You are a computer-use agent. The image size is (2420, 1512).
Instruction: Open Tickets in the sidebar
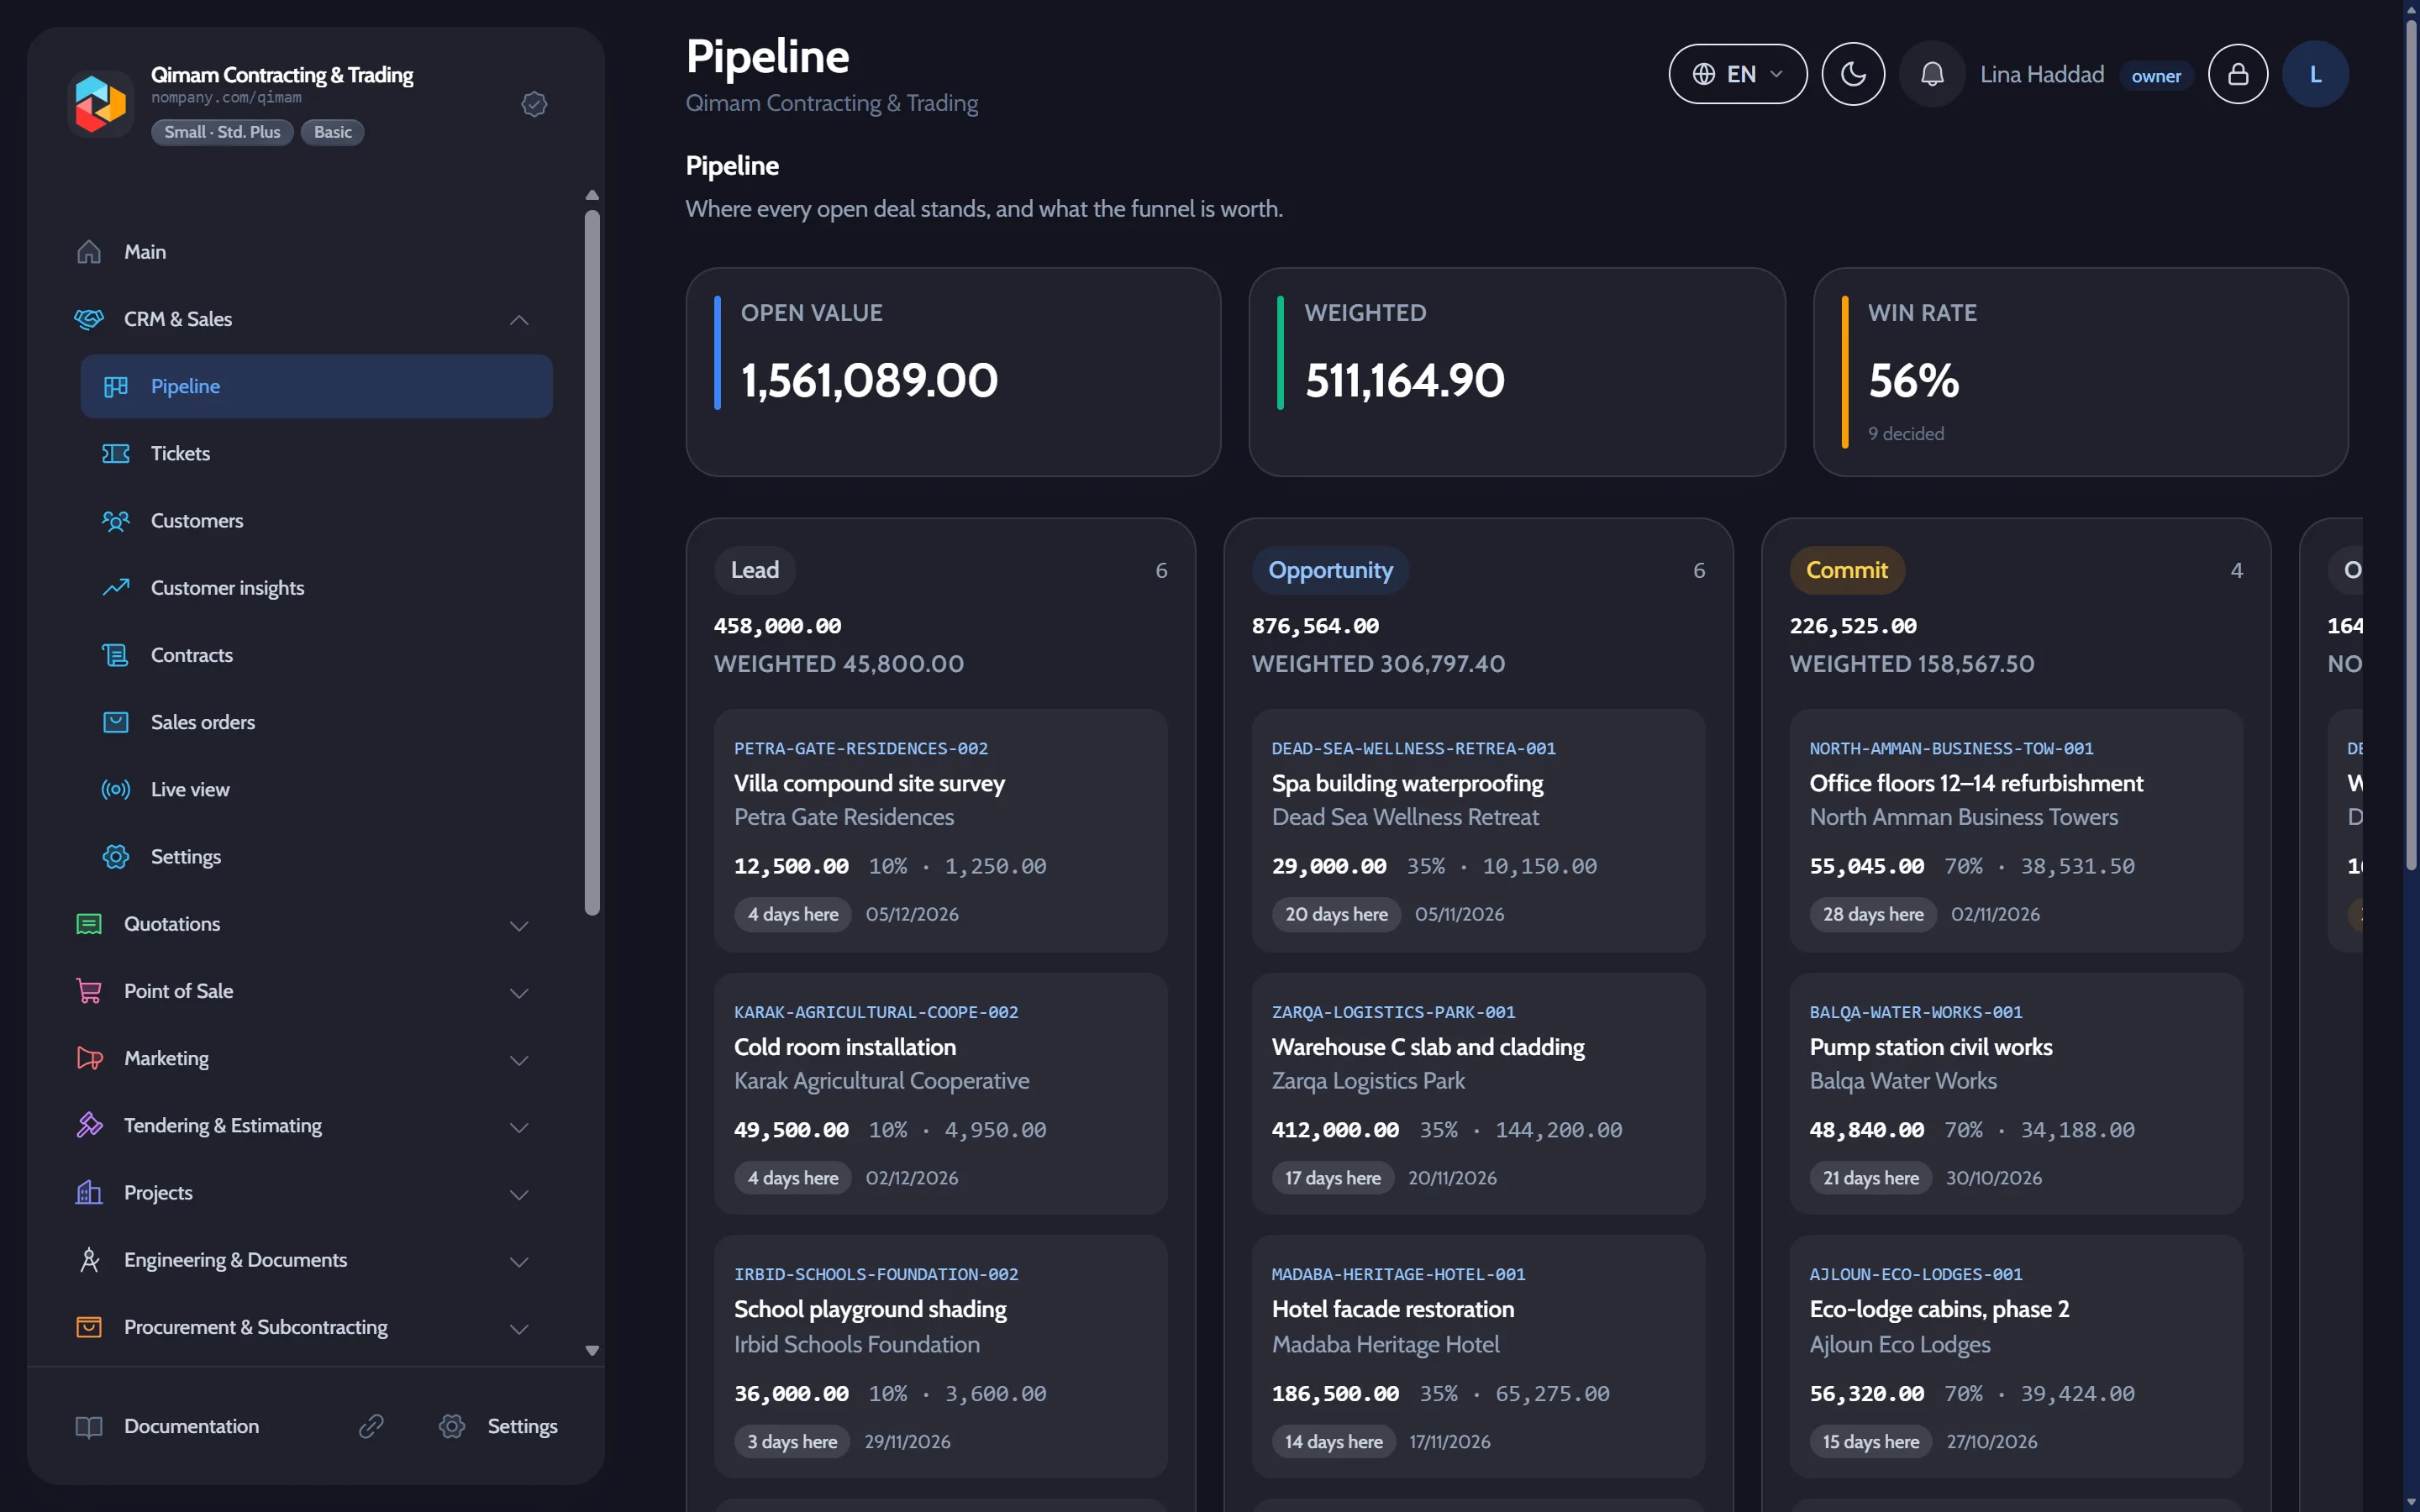[316, 454]
